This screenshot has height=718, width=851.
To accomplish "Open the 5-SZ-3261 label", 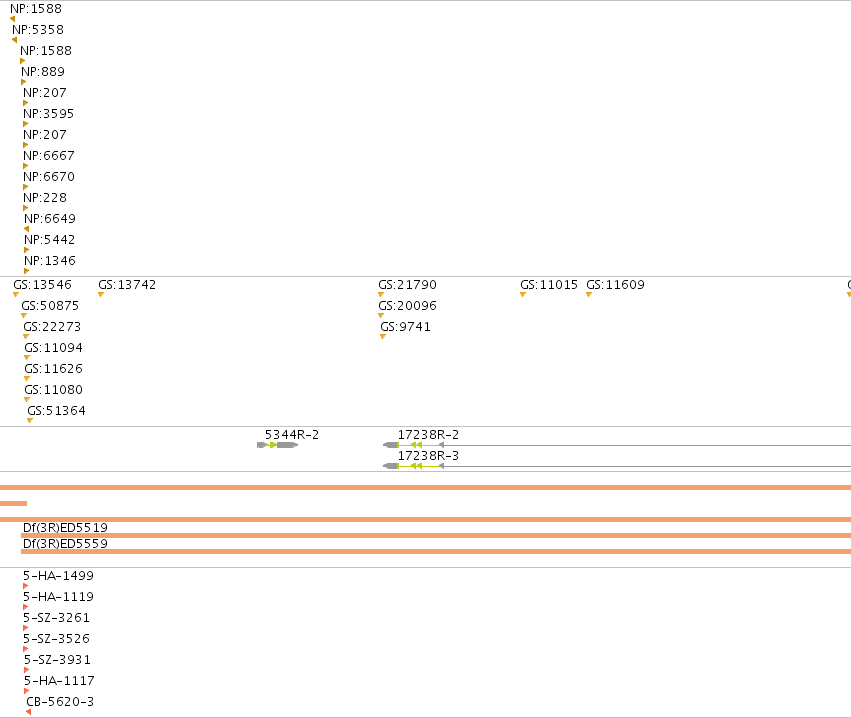I will tap(56, 618).
